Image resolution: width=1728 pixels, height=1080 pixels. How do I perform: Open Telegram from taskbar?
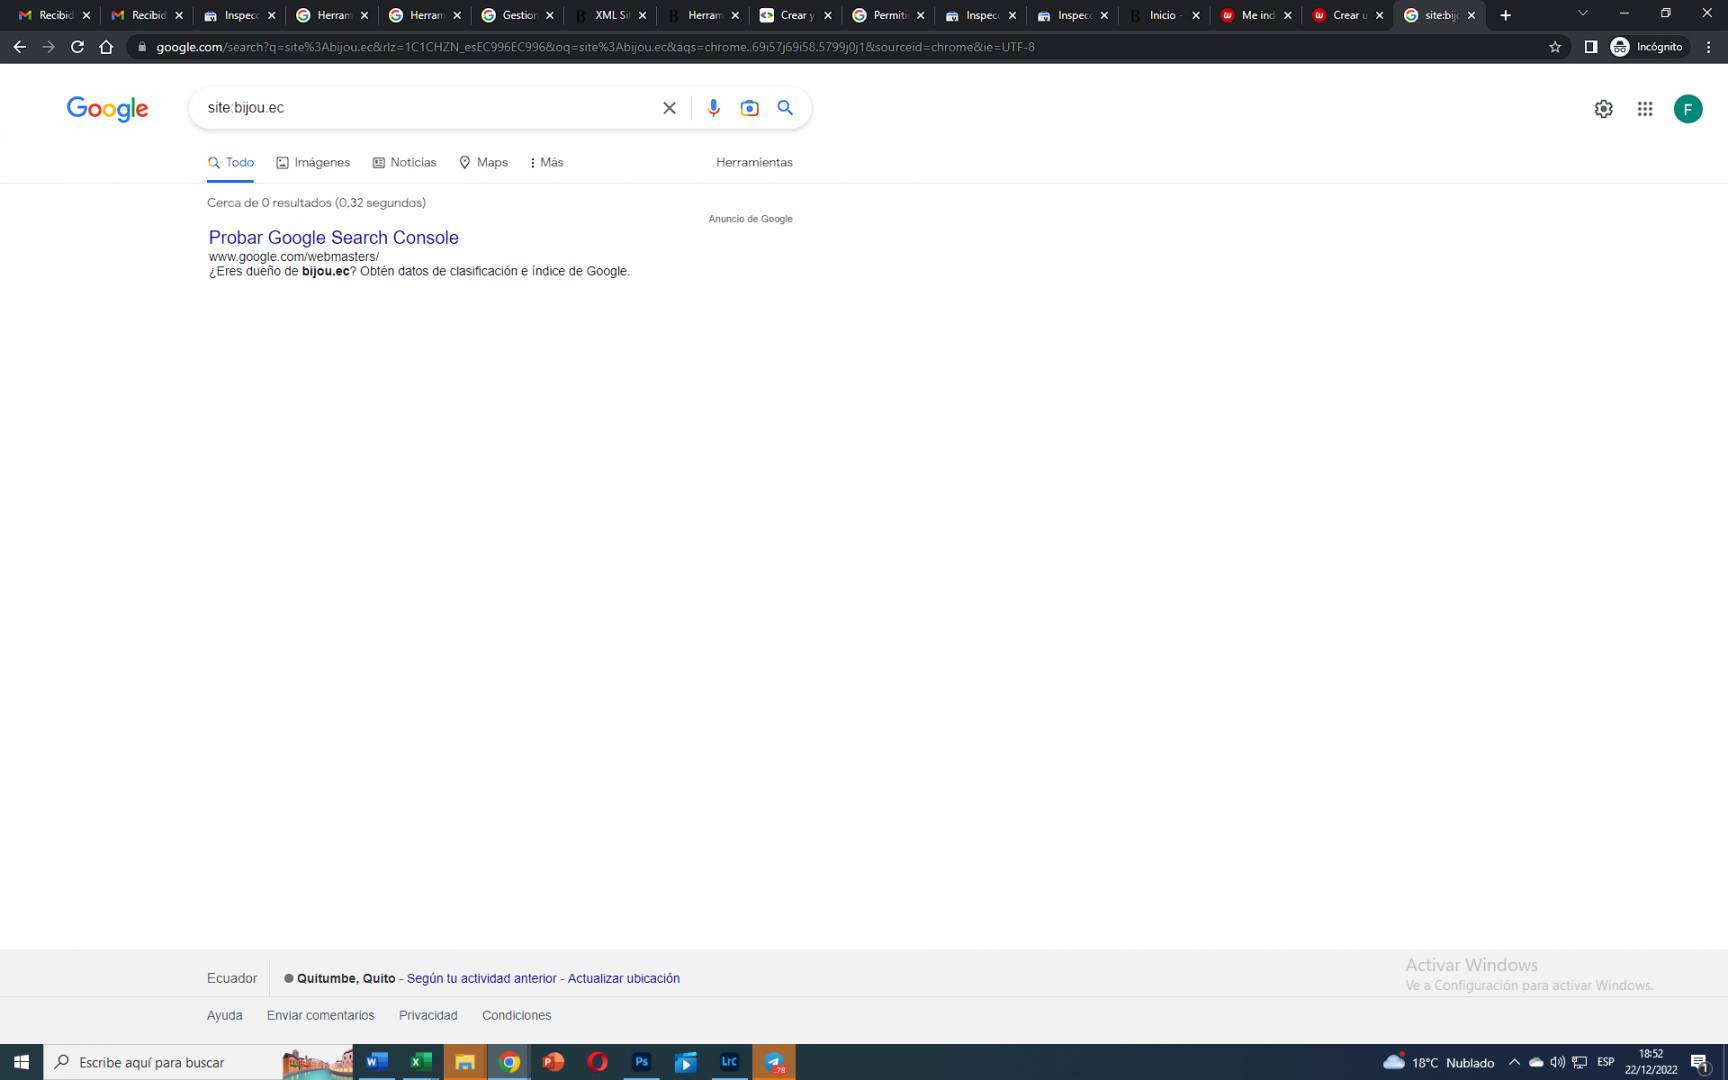[774, 1062]
